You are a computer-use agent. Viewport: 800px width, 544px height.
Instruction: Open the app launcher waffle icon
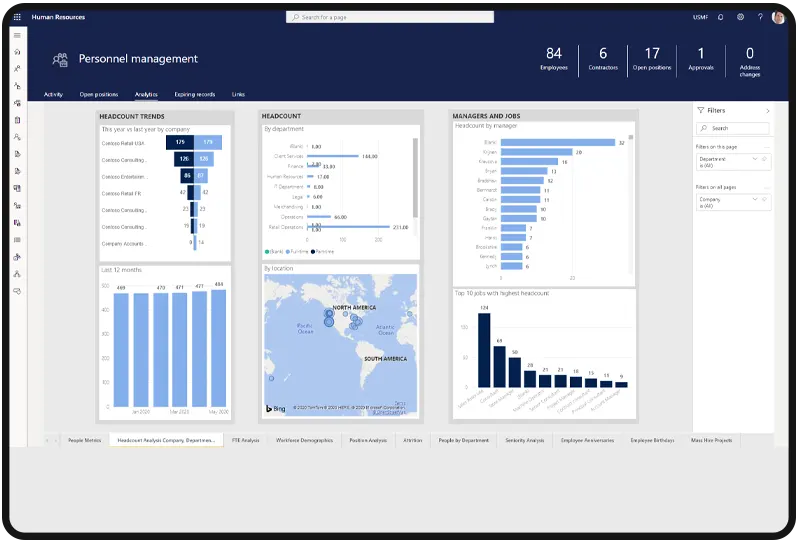pos(17,17)
